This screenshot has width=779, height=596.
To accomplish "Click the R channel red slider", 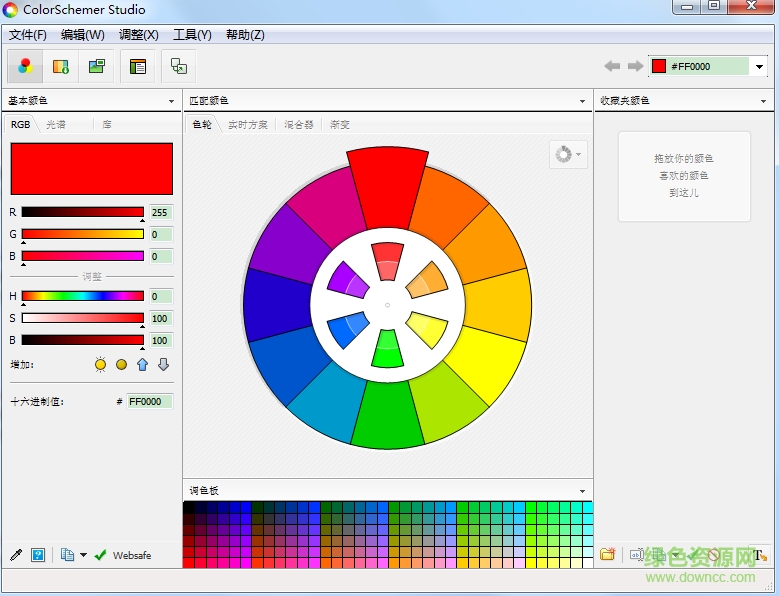I will [83, 212].
